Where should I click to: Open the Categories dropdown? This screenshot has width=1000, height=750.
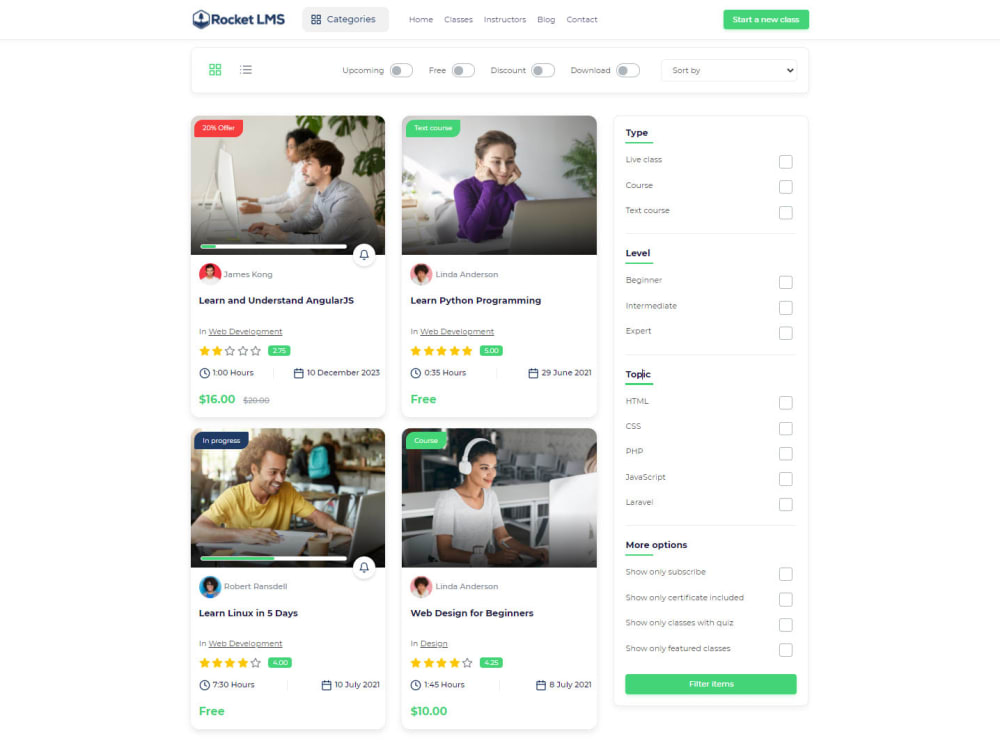point(344,19)
